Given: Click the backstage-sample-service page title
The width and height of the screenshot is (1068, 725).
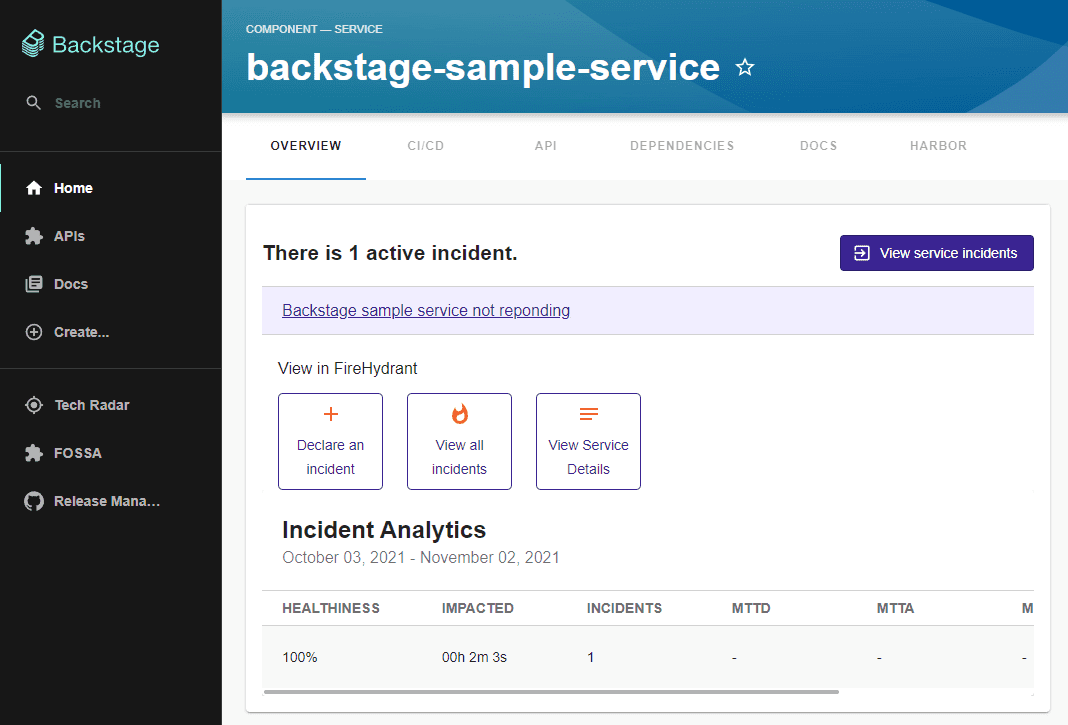Looking at the screenshot, I should [x=483, y=67].
